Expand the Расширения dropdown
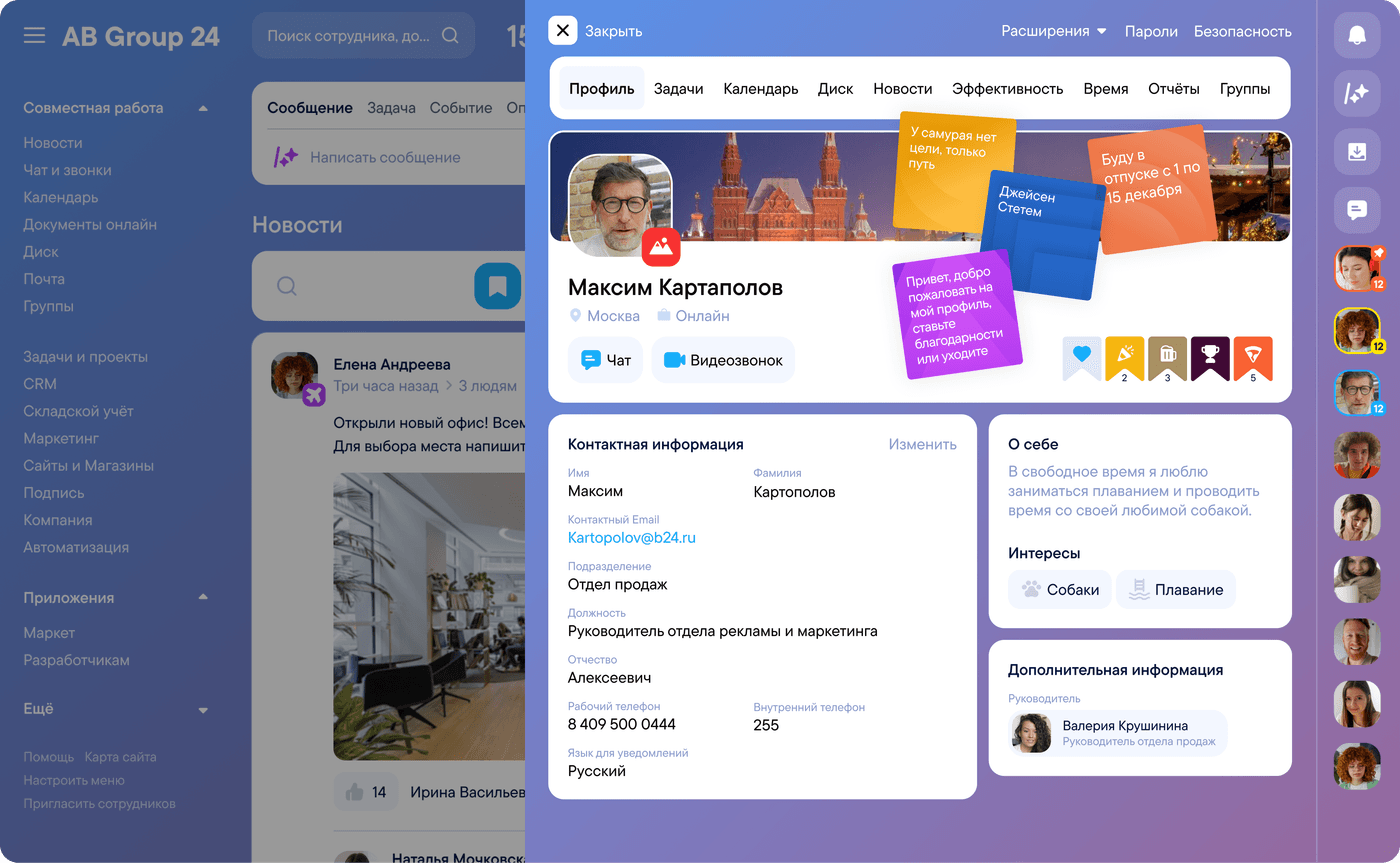The height and width of the screenshot is (863, 1400). [1054, 31]
